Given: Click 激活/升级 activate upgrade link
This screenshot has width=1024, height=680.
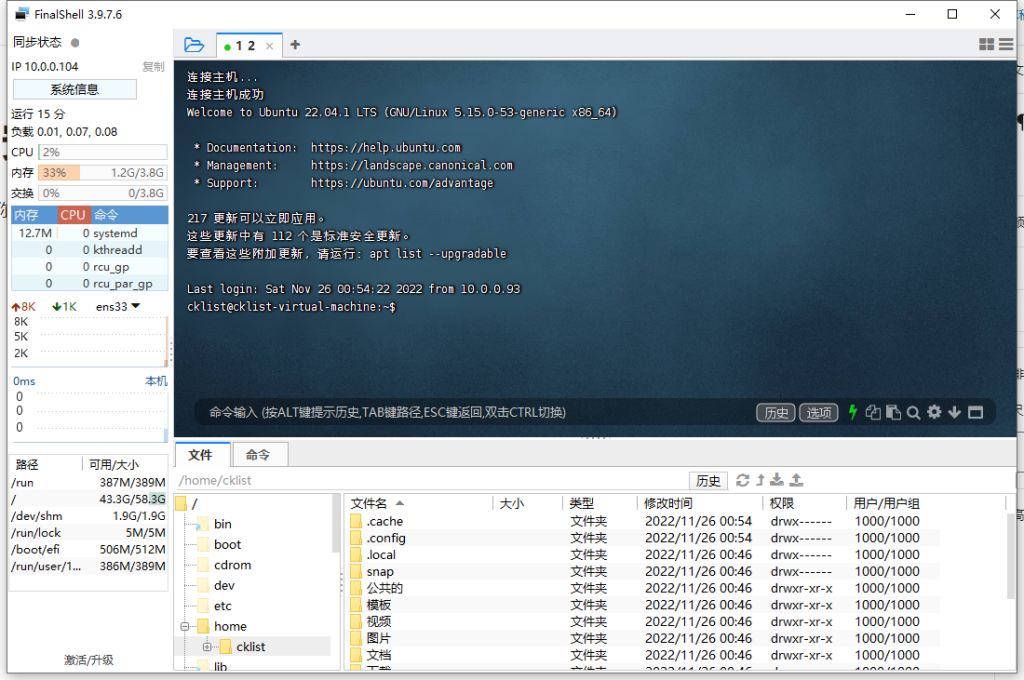Looking at the screenshot, I should [89, 660].
